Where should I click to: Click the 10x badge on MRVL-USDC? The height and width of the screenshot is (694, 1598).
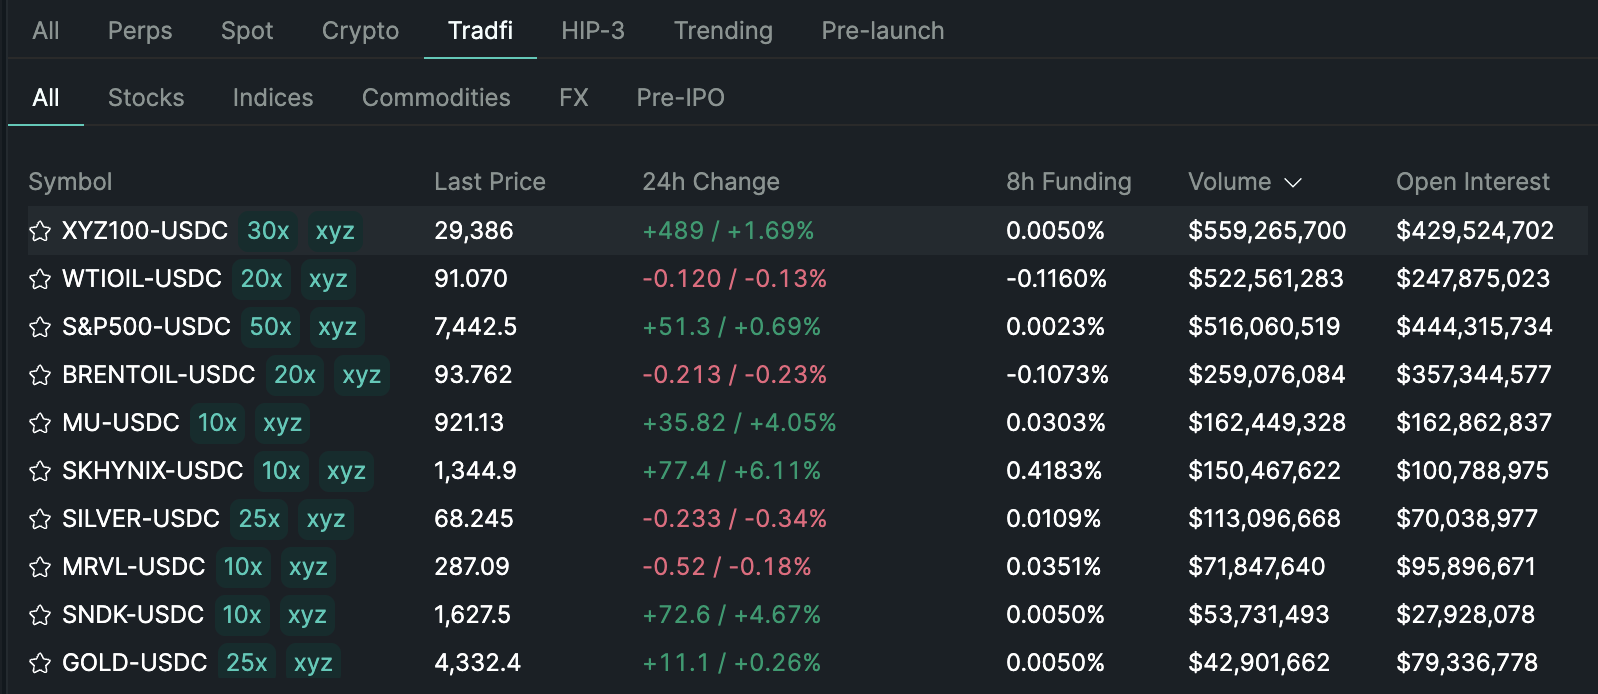tap(243, 567)
